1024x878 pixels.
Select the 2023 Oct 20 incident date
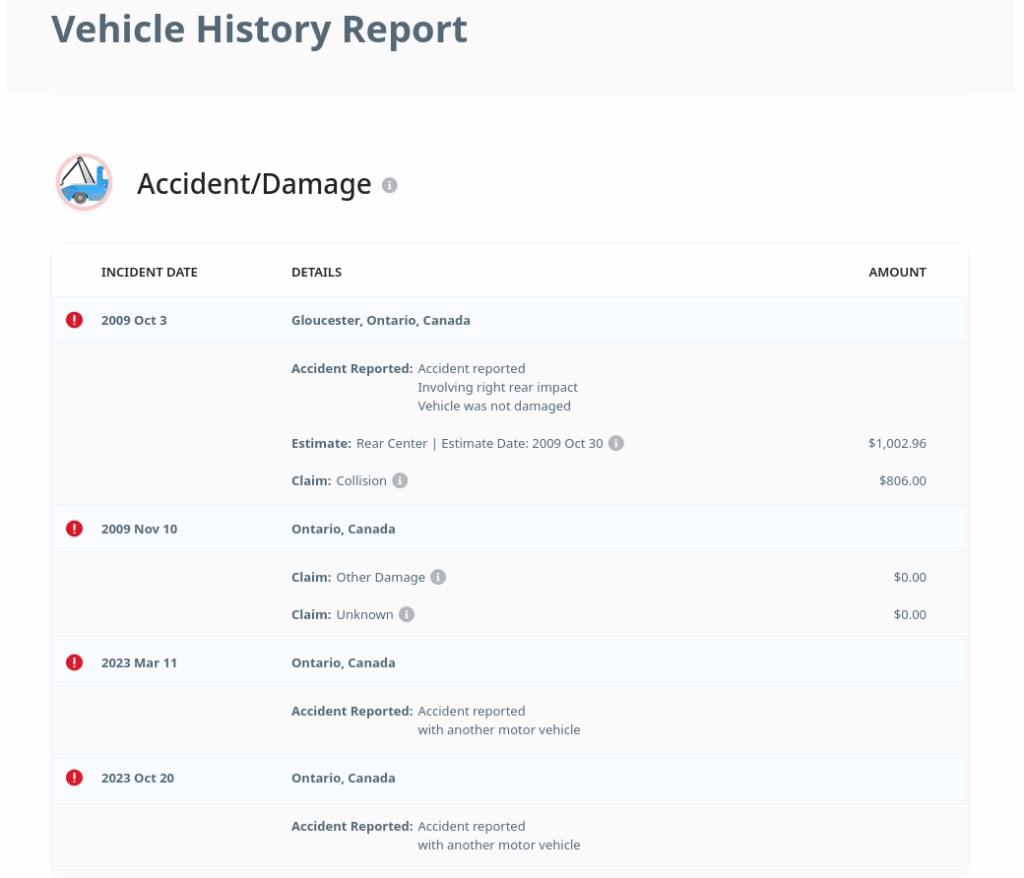click(x=137, y=778)
